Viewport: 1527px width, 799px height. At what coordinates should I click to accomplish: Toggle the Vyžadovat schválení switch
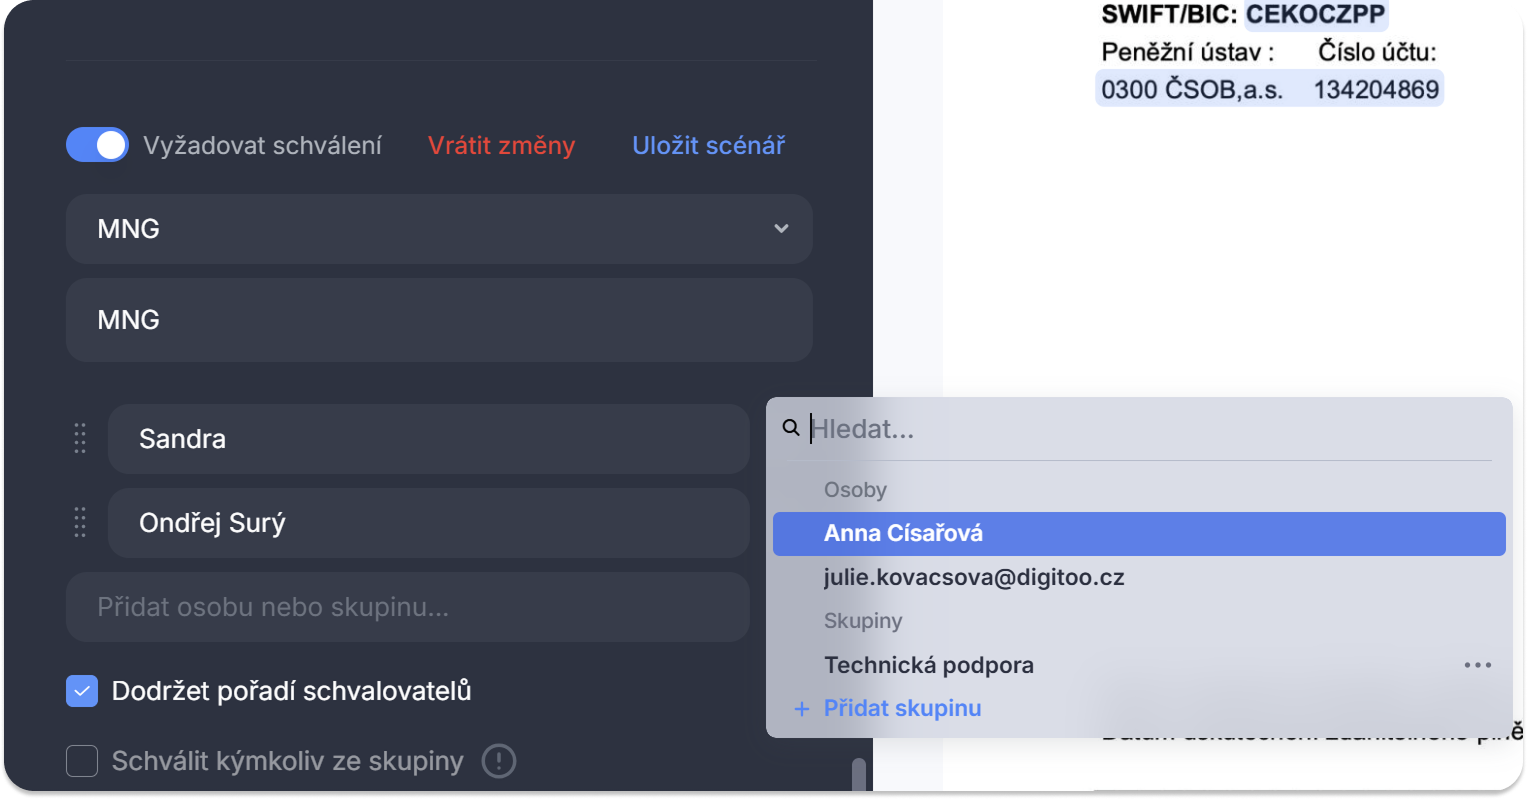[x=97, y=145]
